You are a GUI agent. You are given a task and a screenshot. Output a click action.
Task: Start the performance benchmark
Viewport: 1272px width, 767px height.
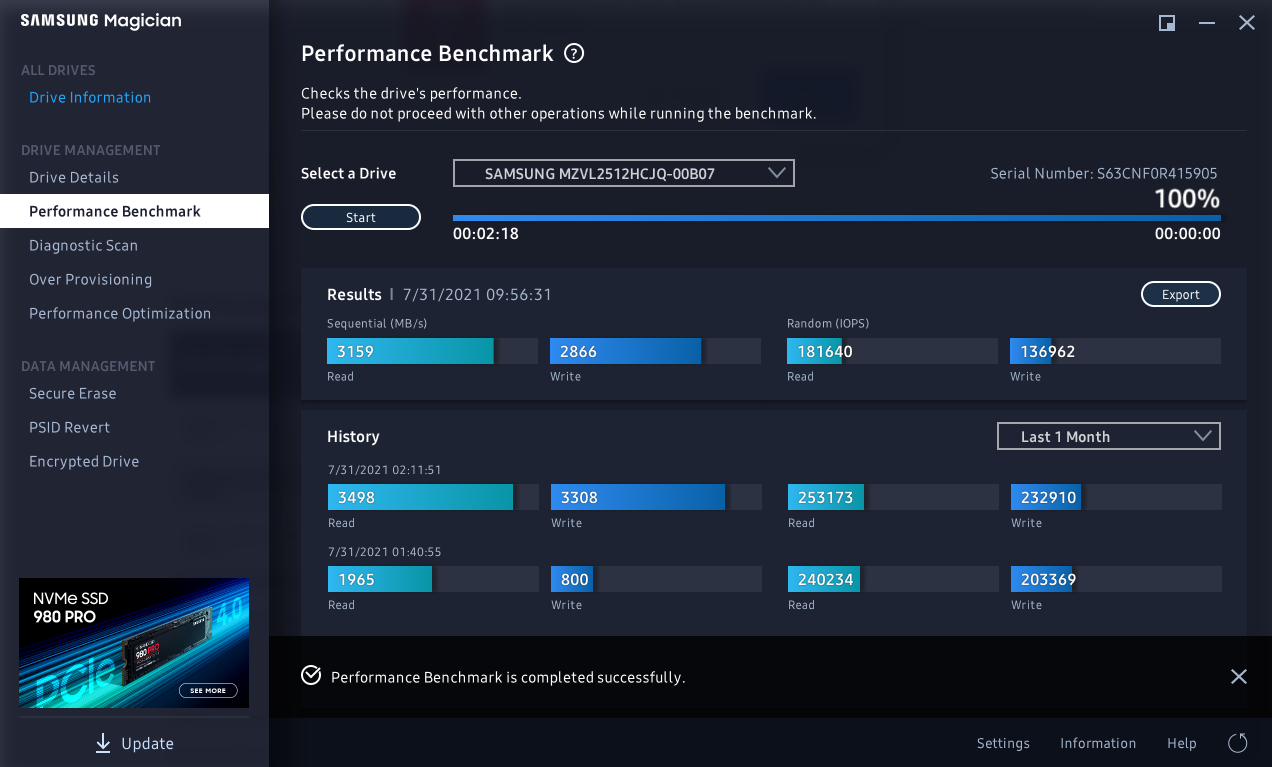(x=361, y=217)
